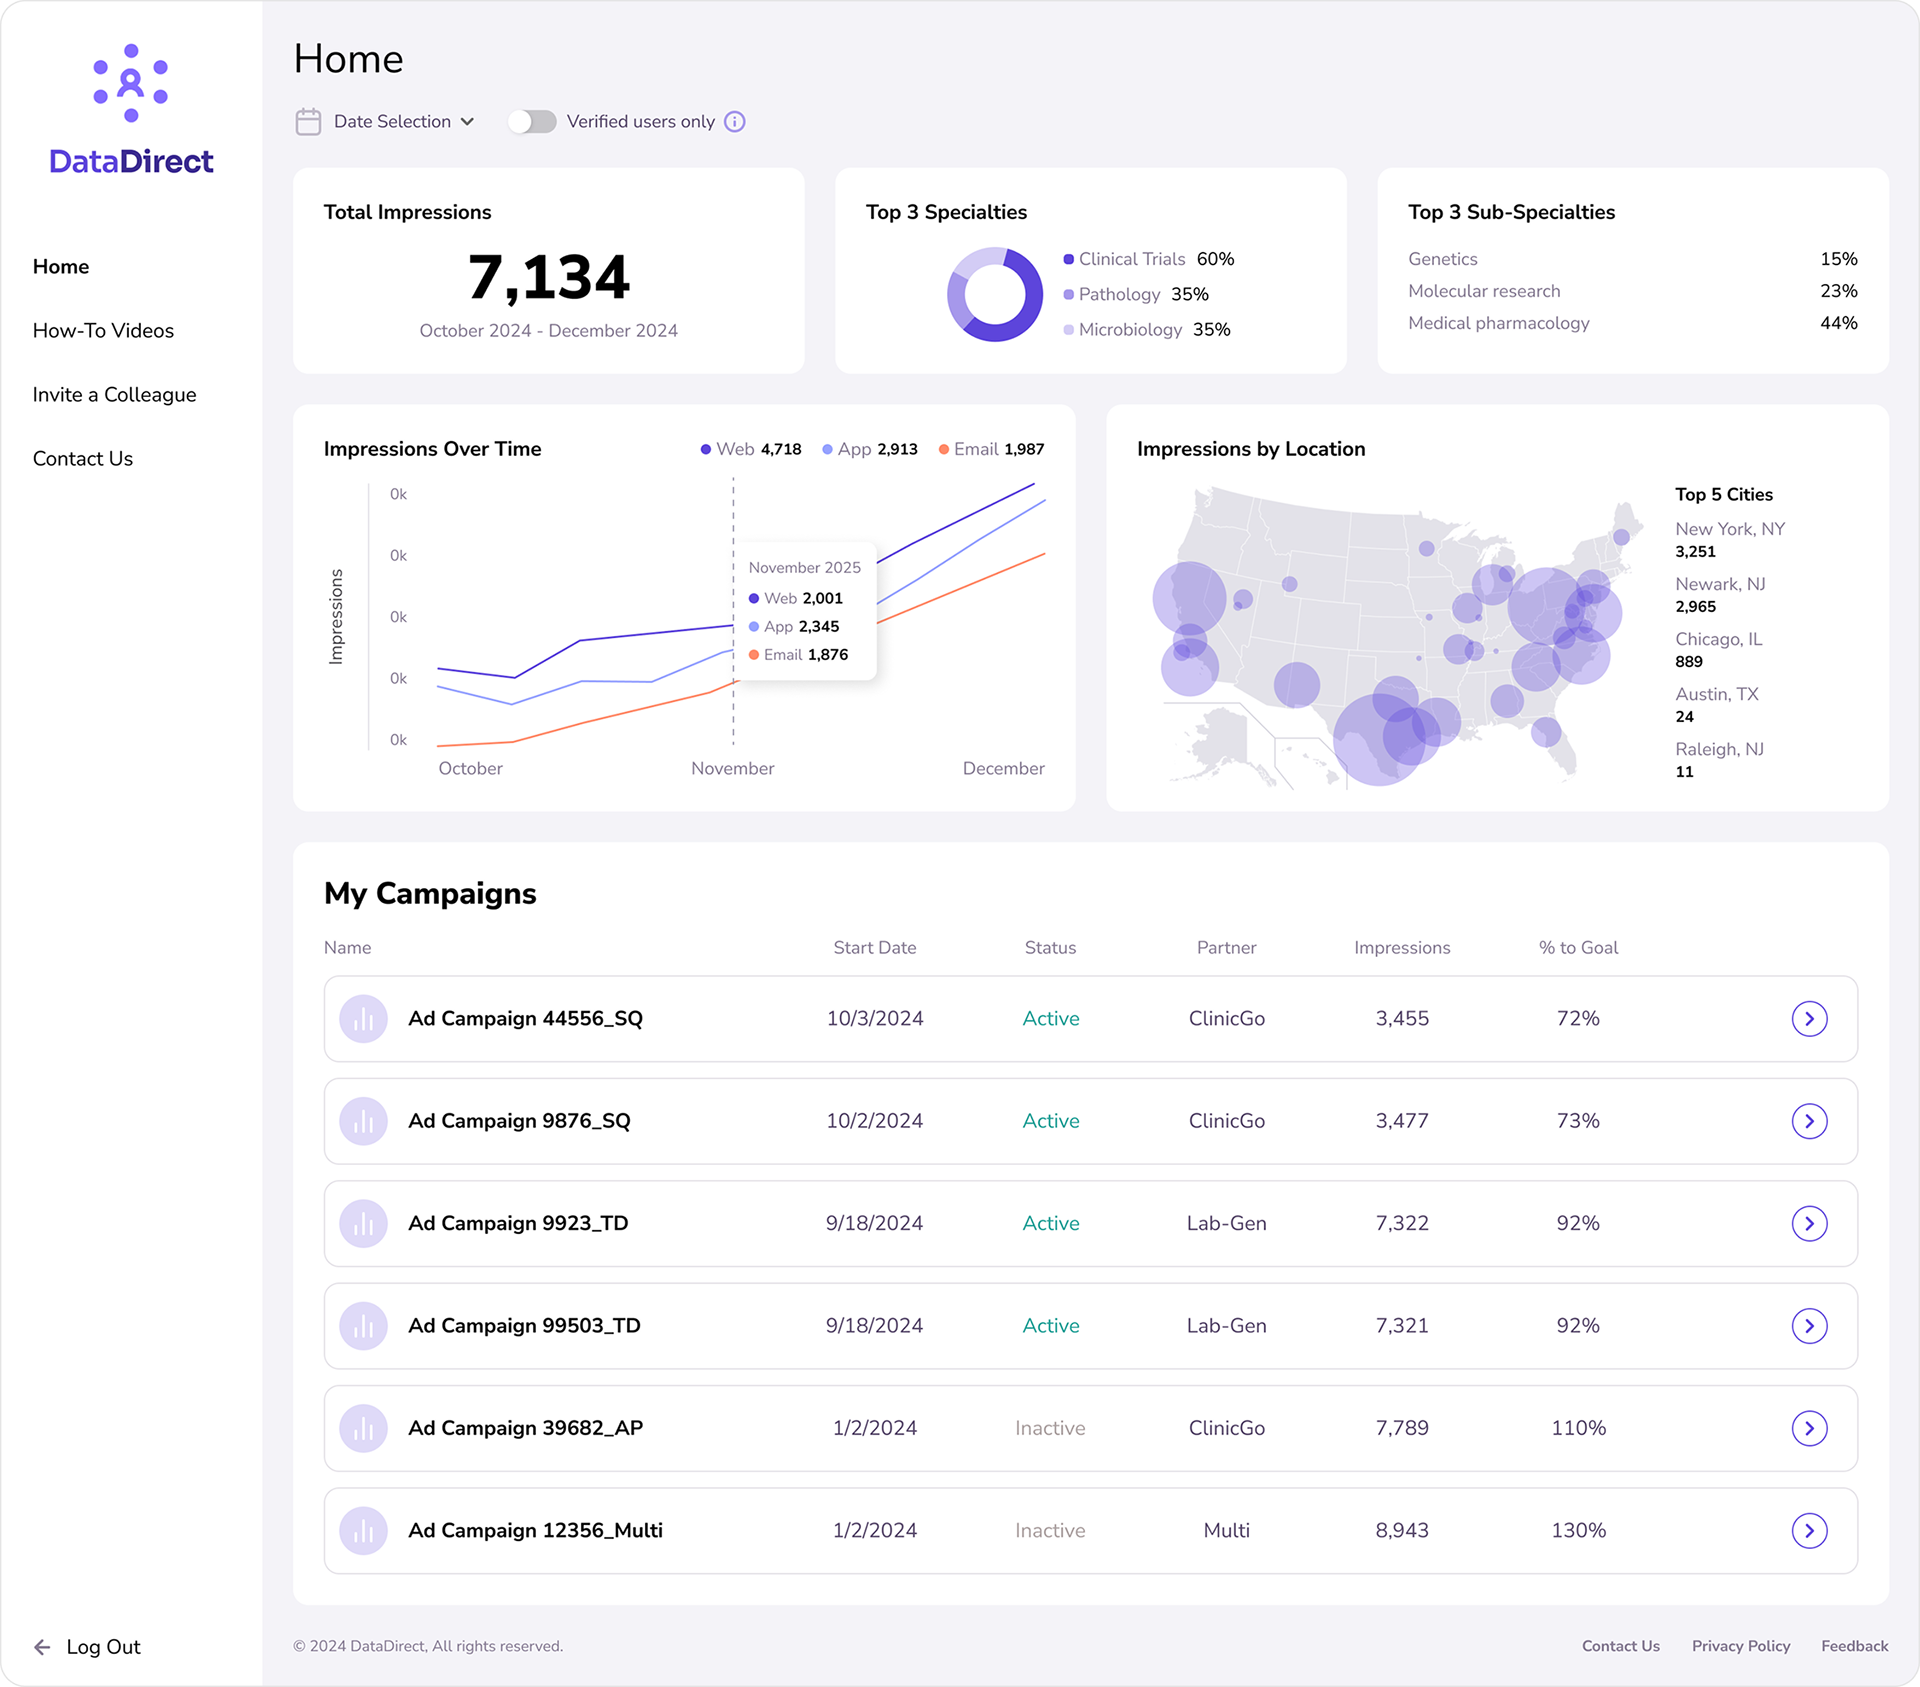The height and width of the screenshot is (1687, 1920).
Task: Expand details chevron for Ad Campaign 99503_TD
Action: click(1808, 1326)
